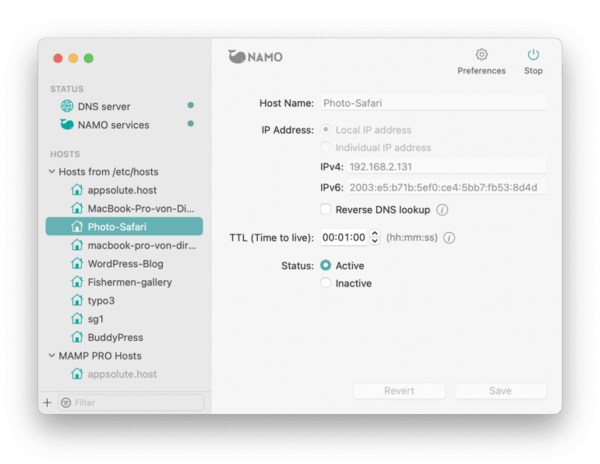Click the Revert button
Viewport: 600px width, 464px height.
(x=399, y=391)
